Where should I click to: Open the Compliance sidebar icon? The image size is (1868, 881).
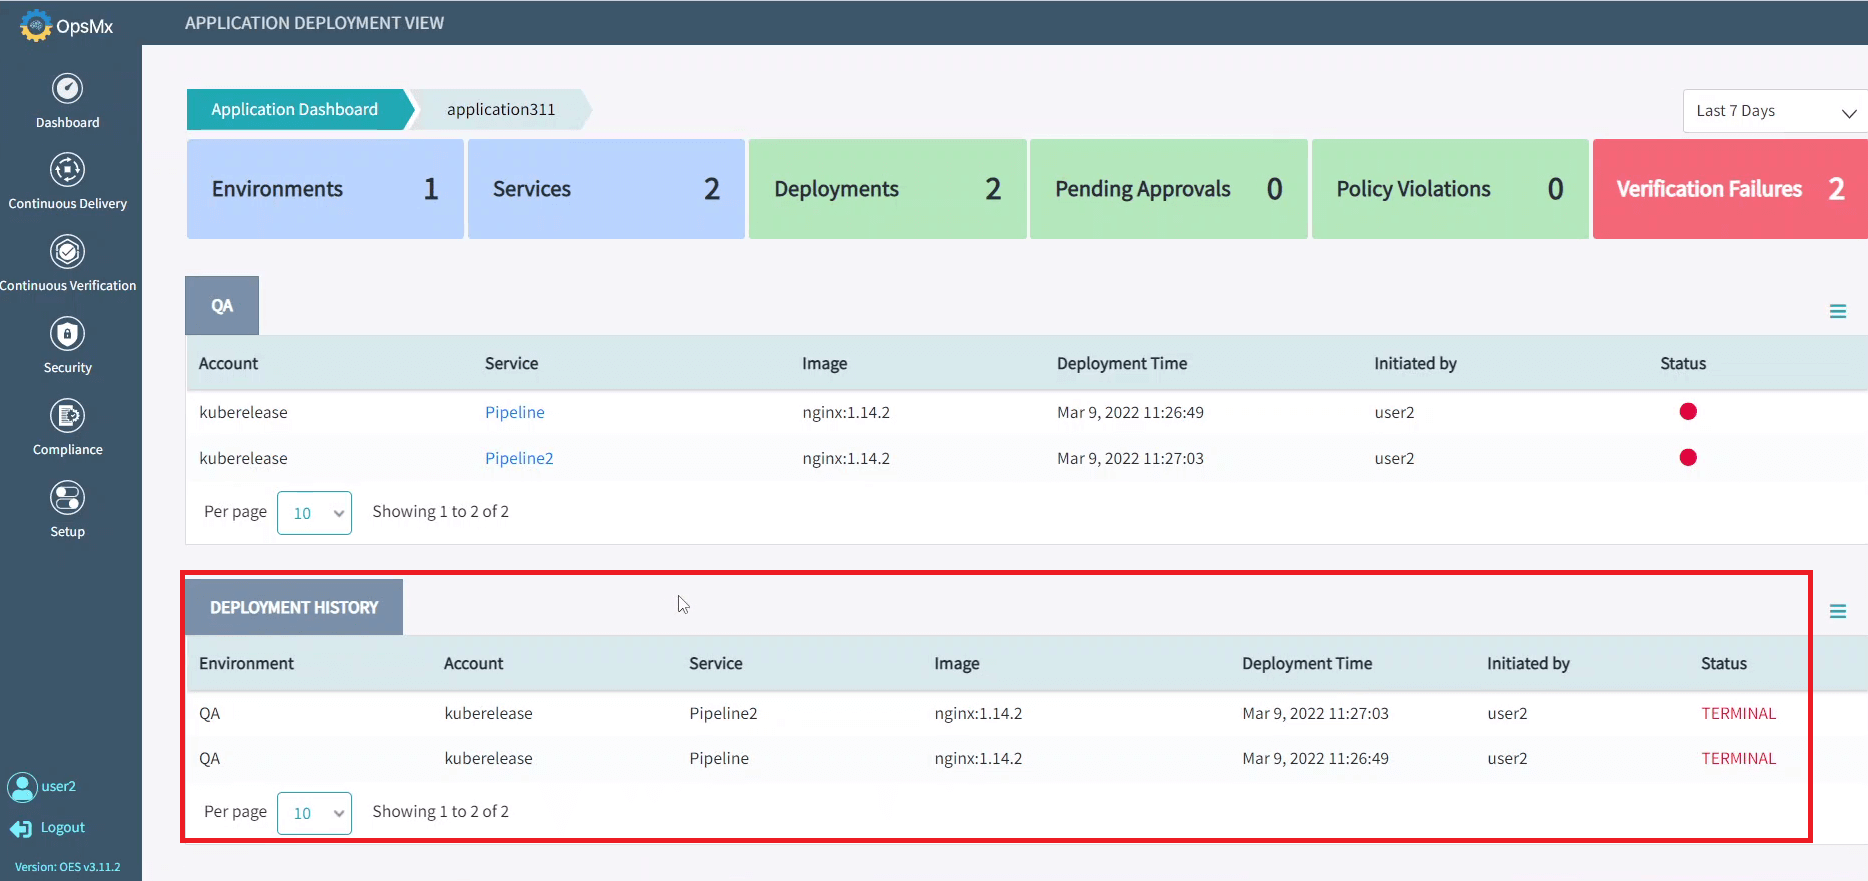67,416
